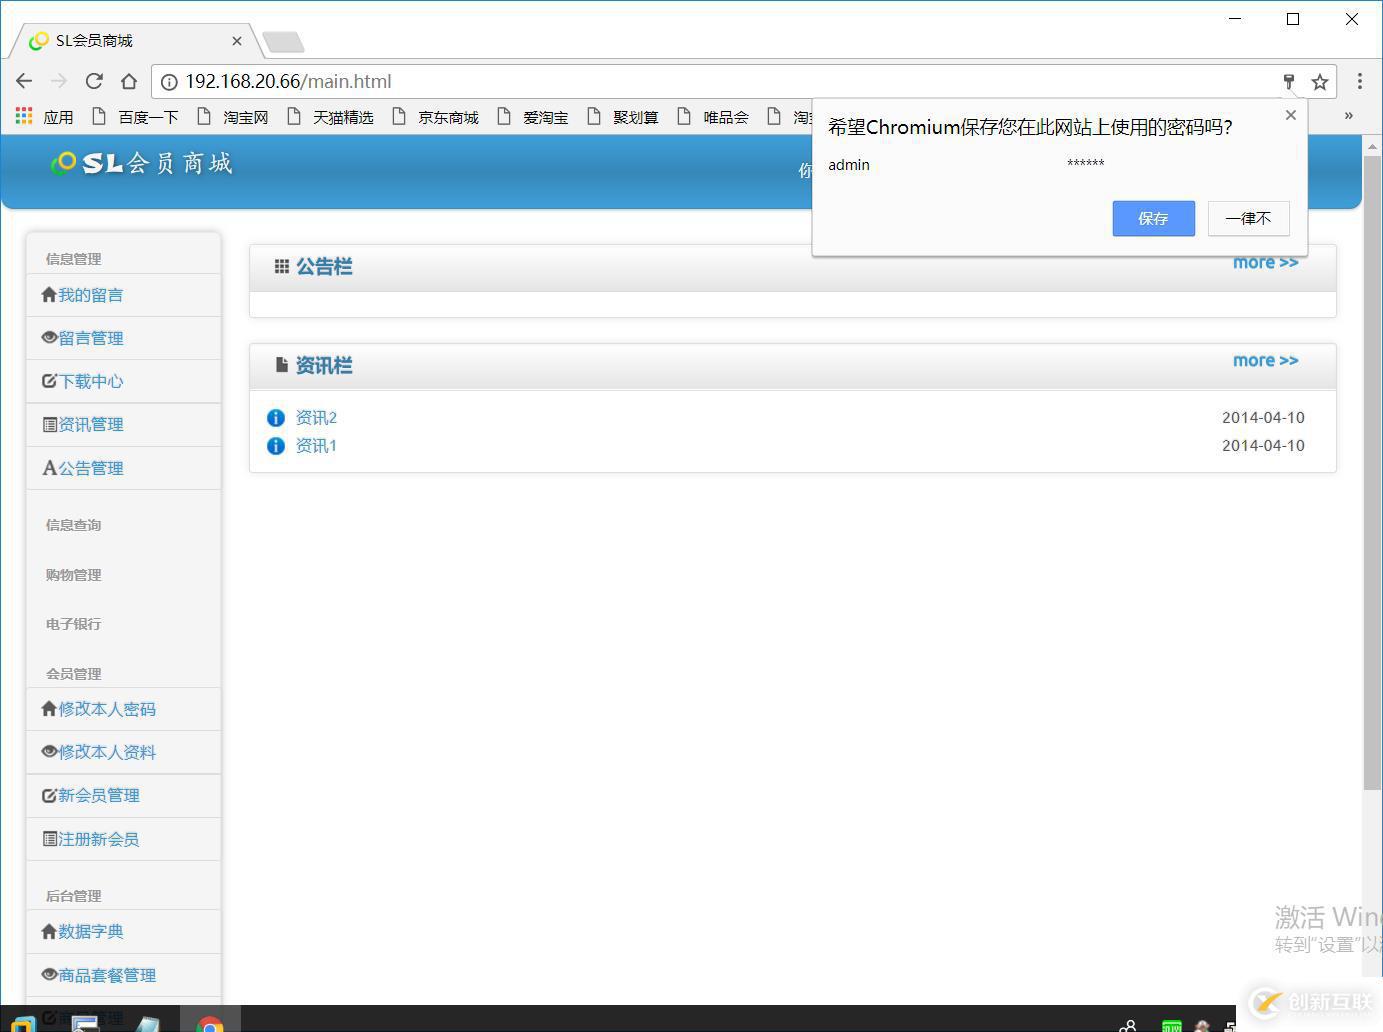
Task: Click the edit icon on 下载中心
Action: (49, 380)
